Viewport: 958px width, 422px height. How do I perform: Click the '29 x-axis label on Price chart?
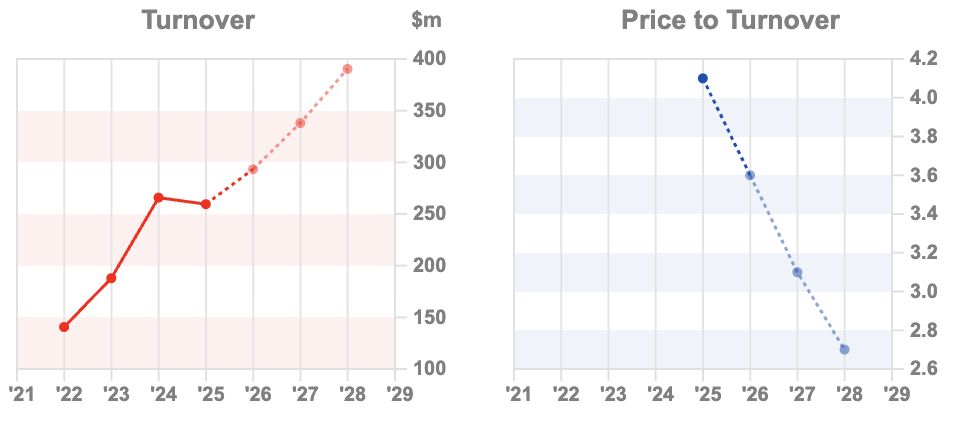[x=892, y=393]
